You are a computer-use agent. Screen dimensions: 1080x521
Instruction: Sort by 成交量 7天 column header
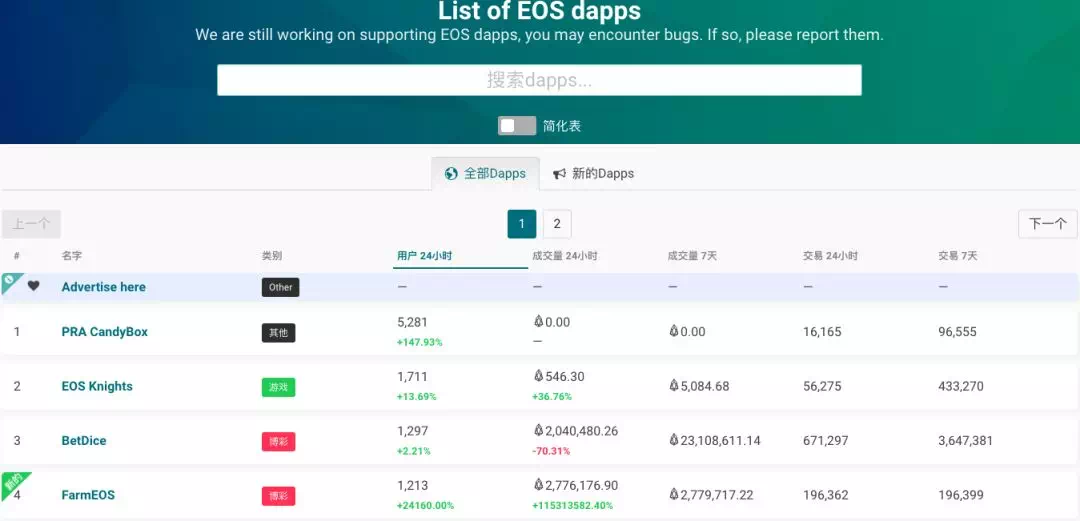coord(692,256)
